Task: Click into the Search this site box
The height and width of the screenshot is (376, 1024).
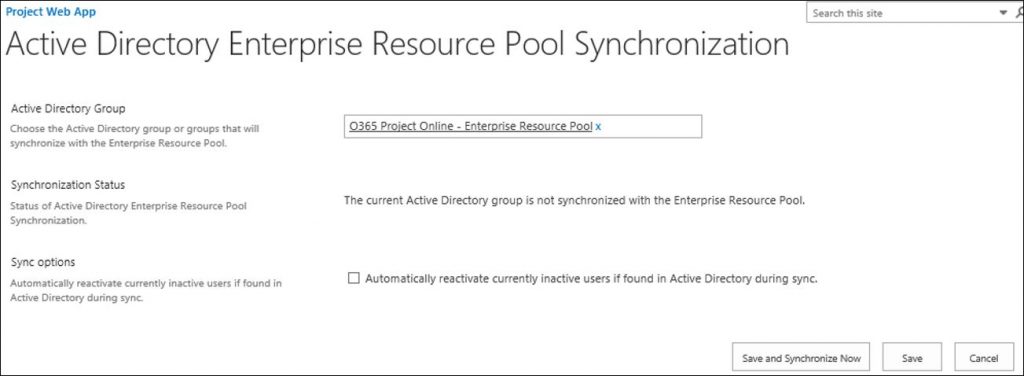Action: pos(903,13)
